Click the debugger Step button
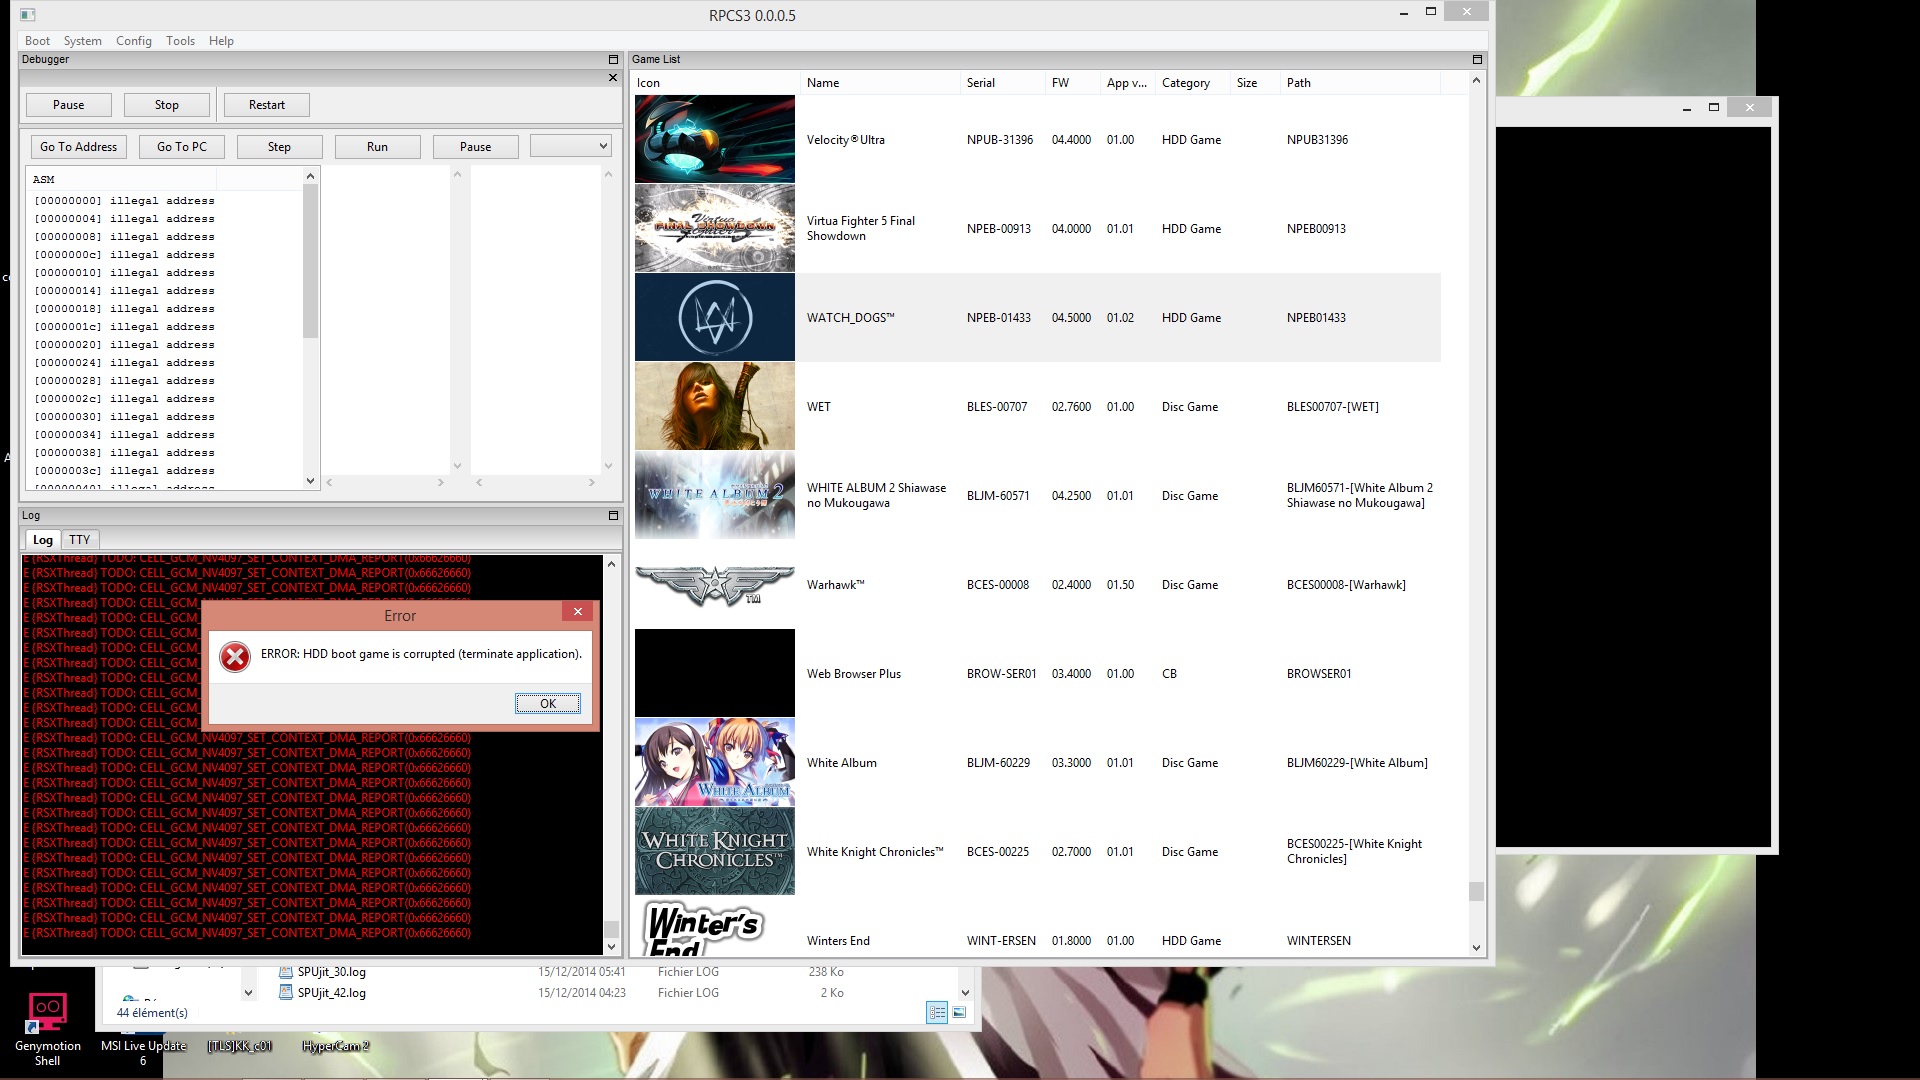 pos(280,147)
